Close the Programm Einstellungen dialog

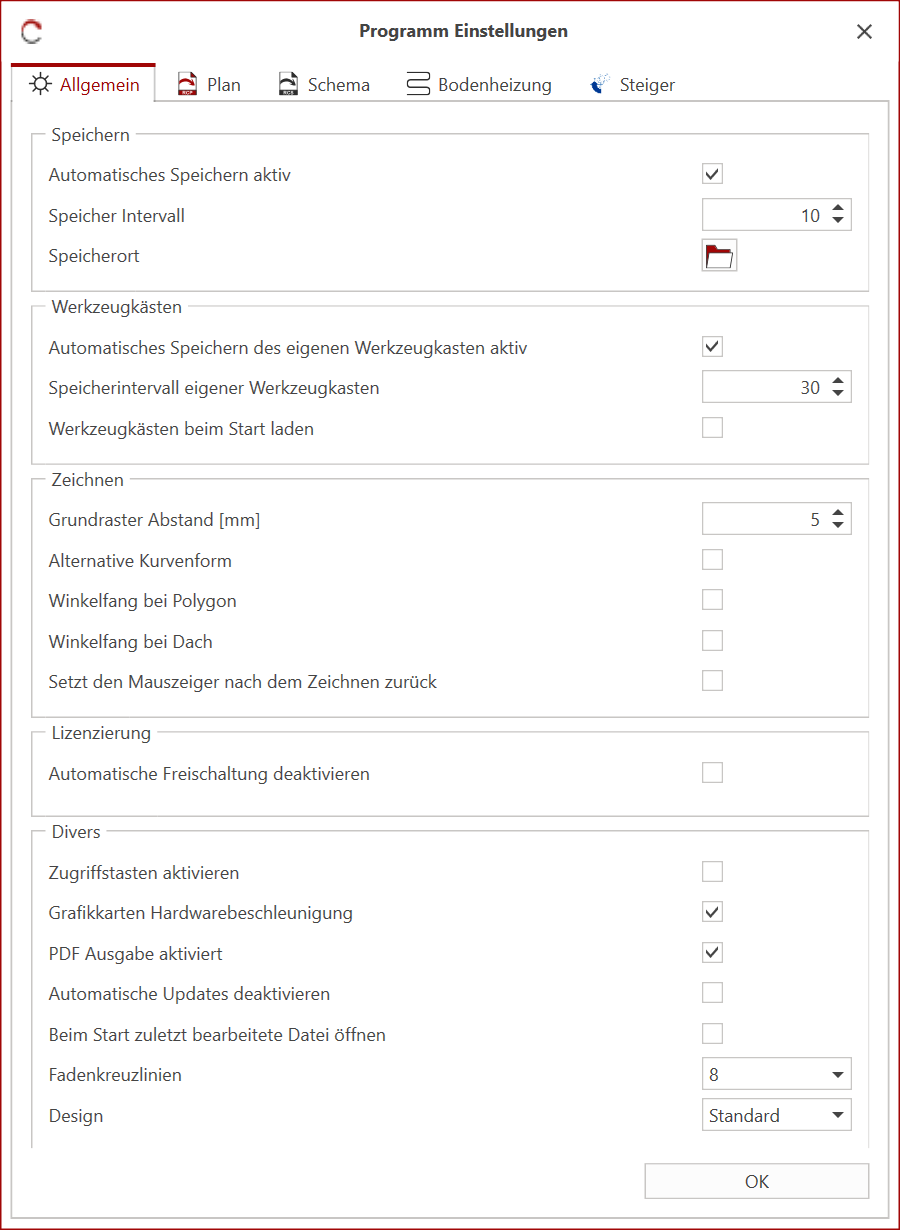tap(864, 31)
